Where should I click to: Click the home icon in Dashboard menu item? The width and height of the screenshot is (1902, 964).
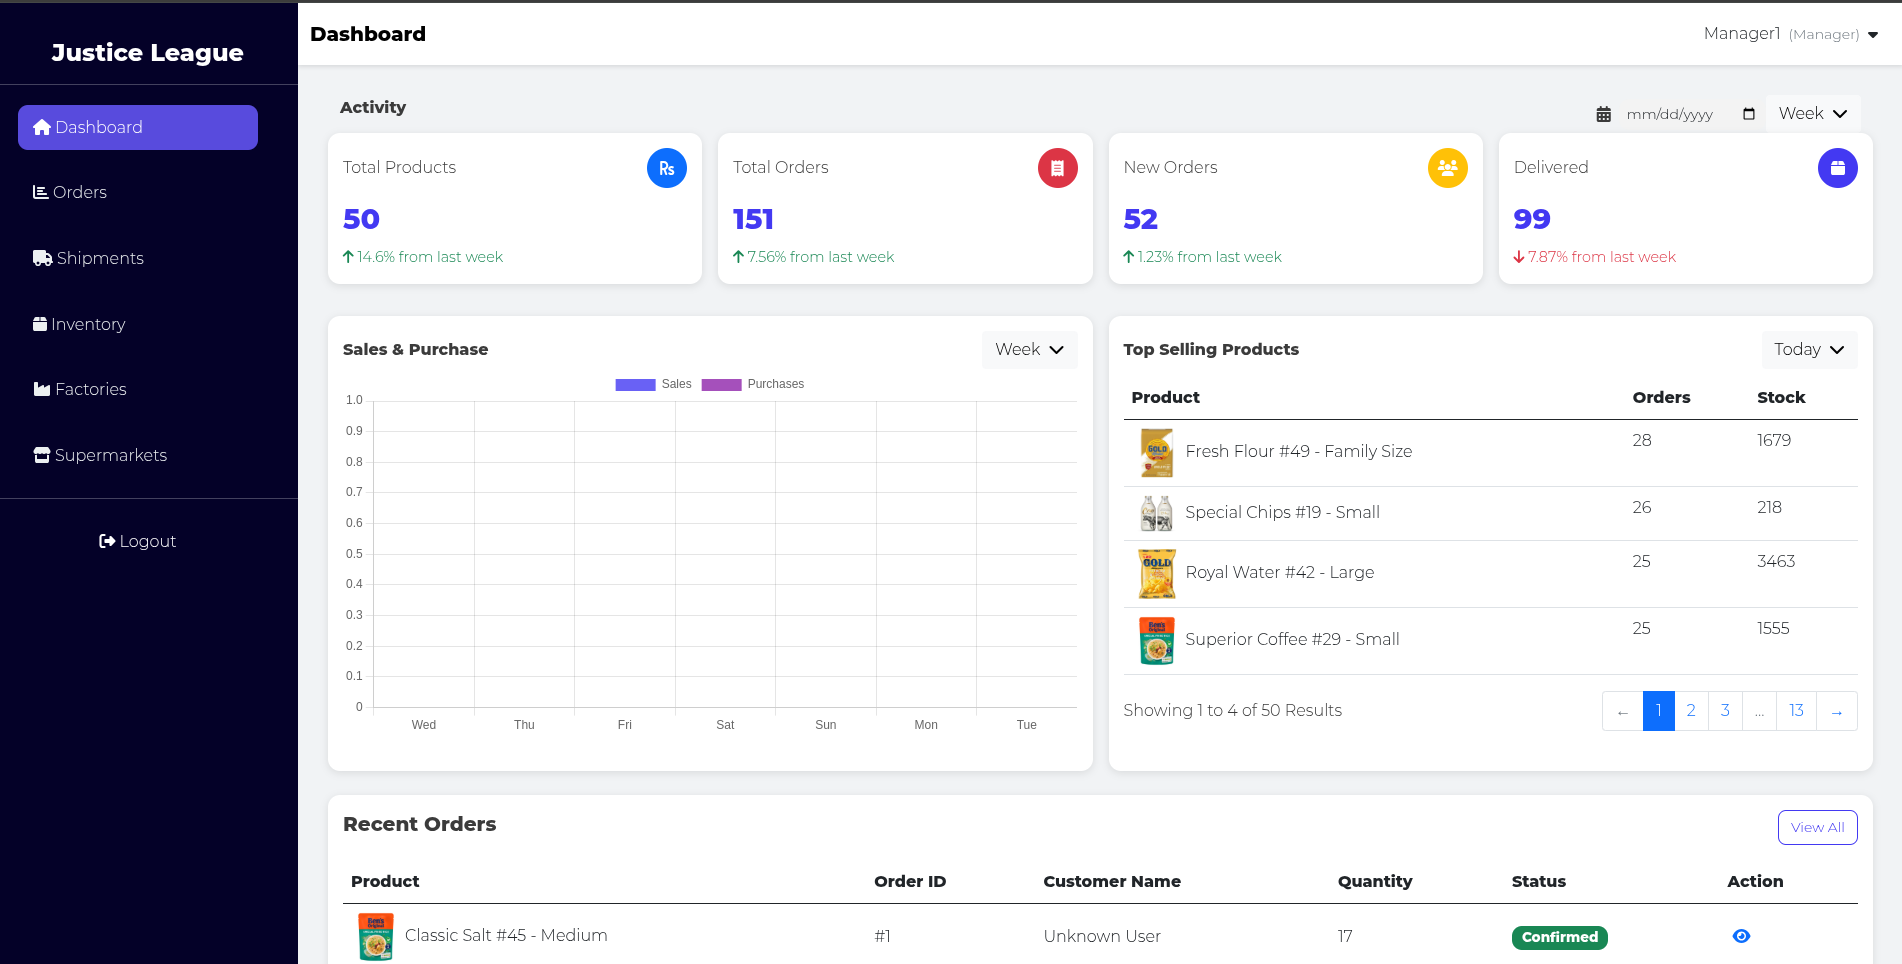[x=42, y=127]
